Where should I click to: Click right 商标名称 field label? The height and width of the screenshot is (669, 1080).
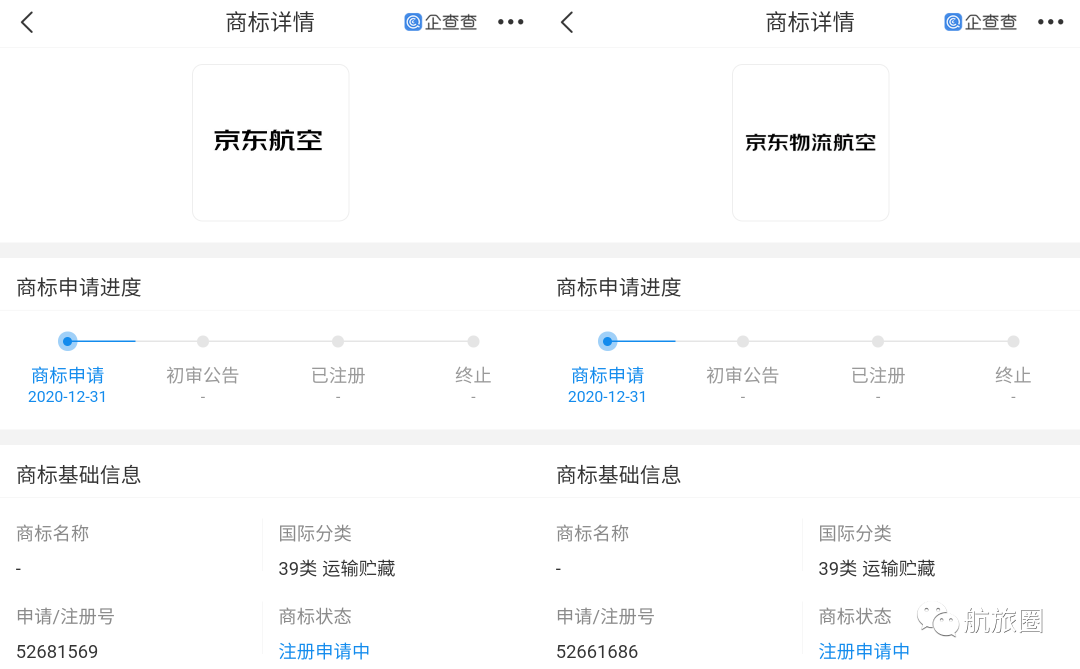click(x=592, y=533)
